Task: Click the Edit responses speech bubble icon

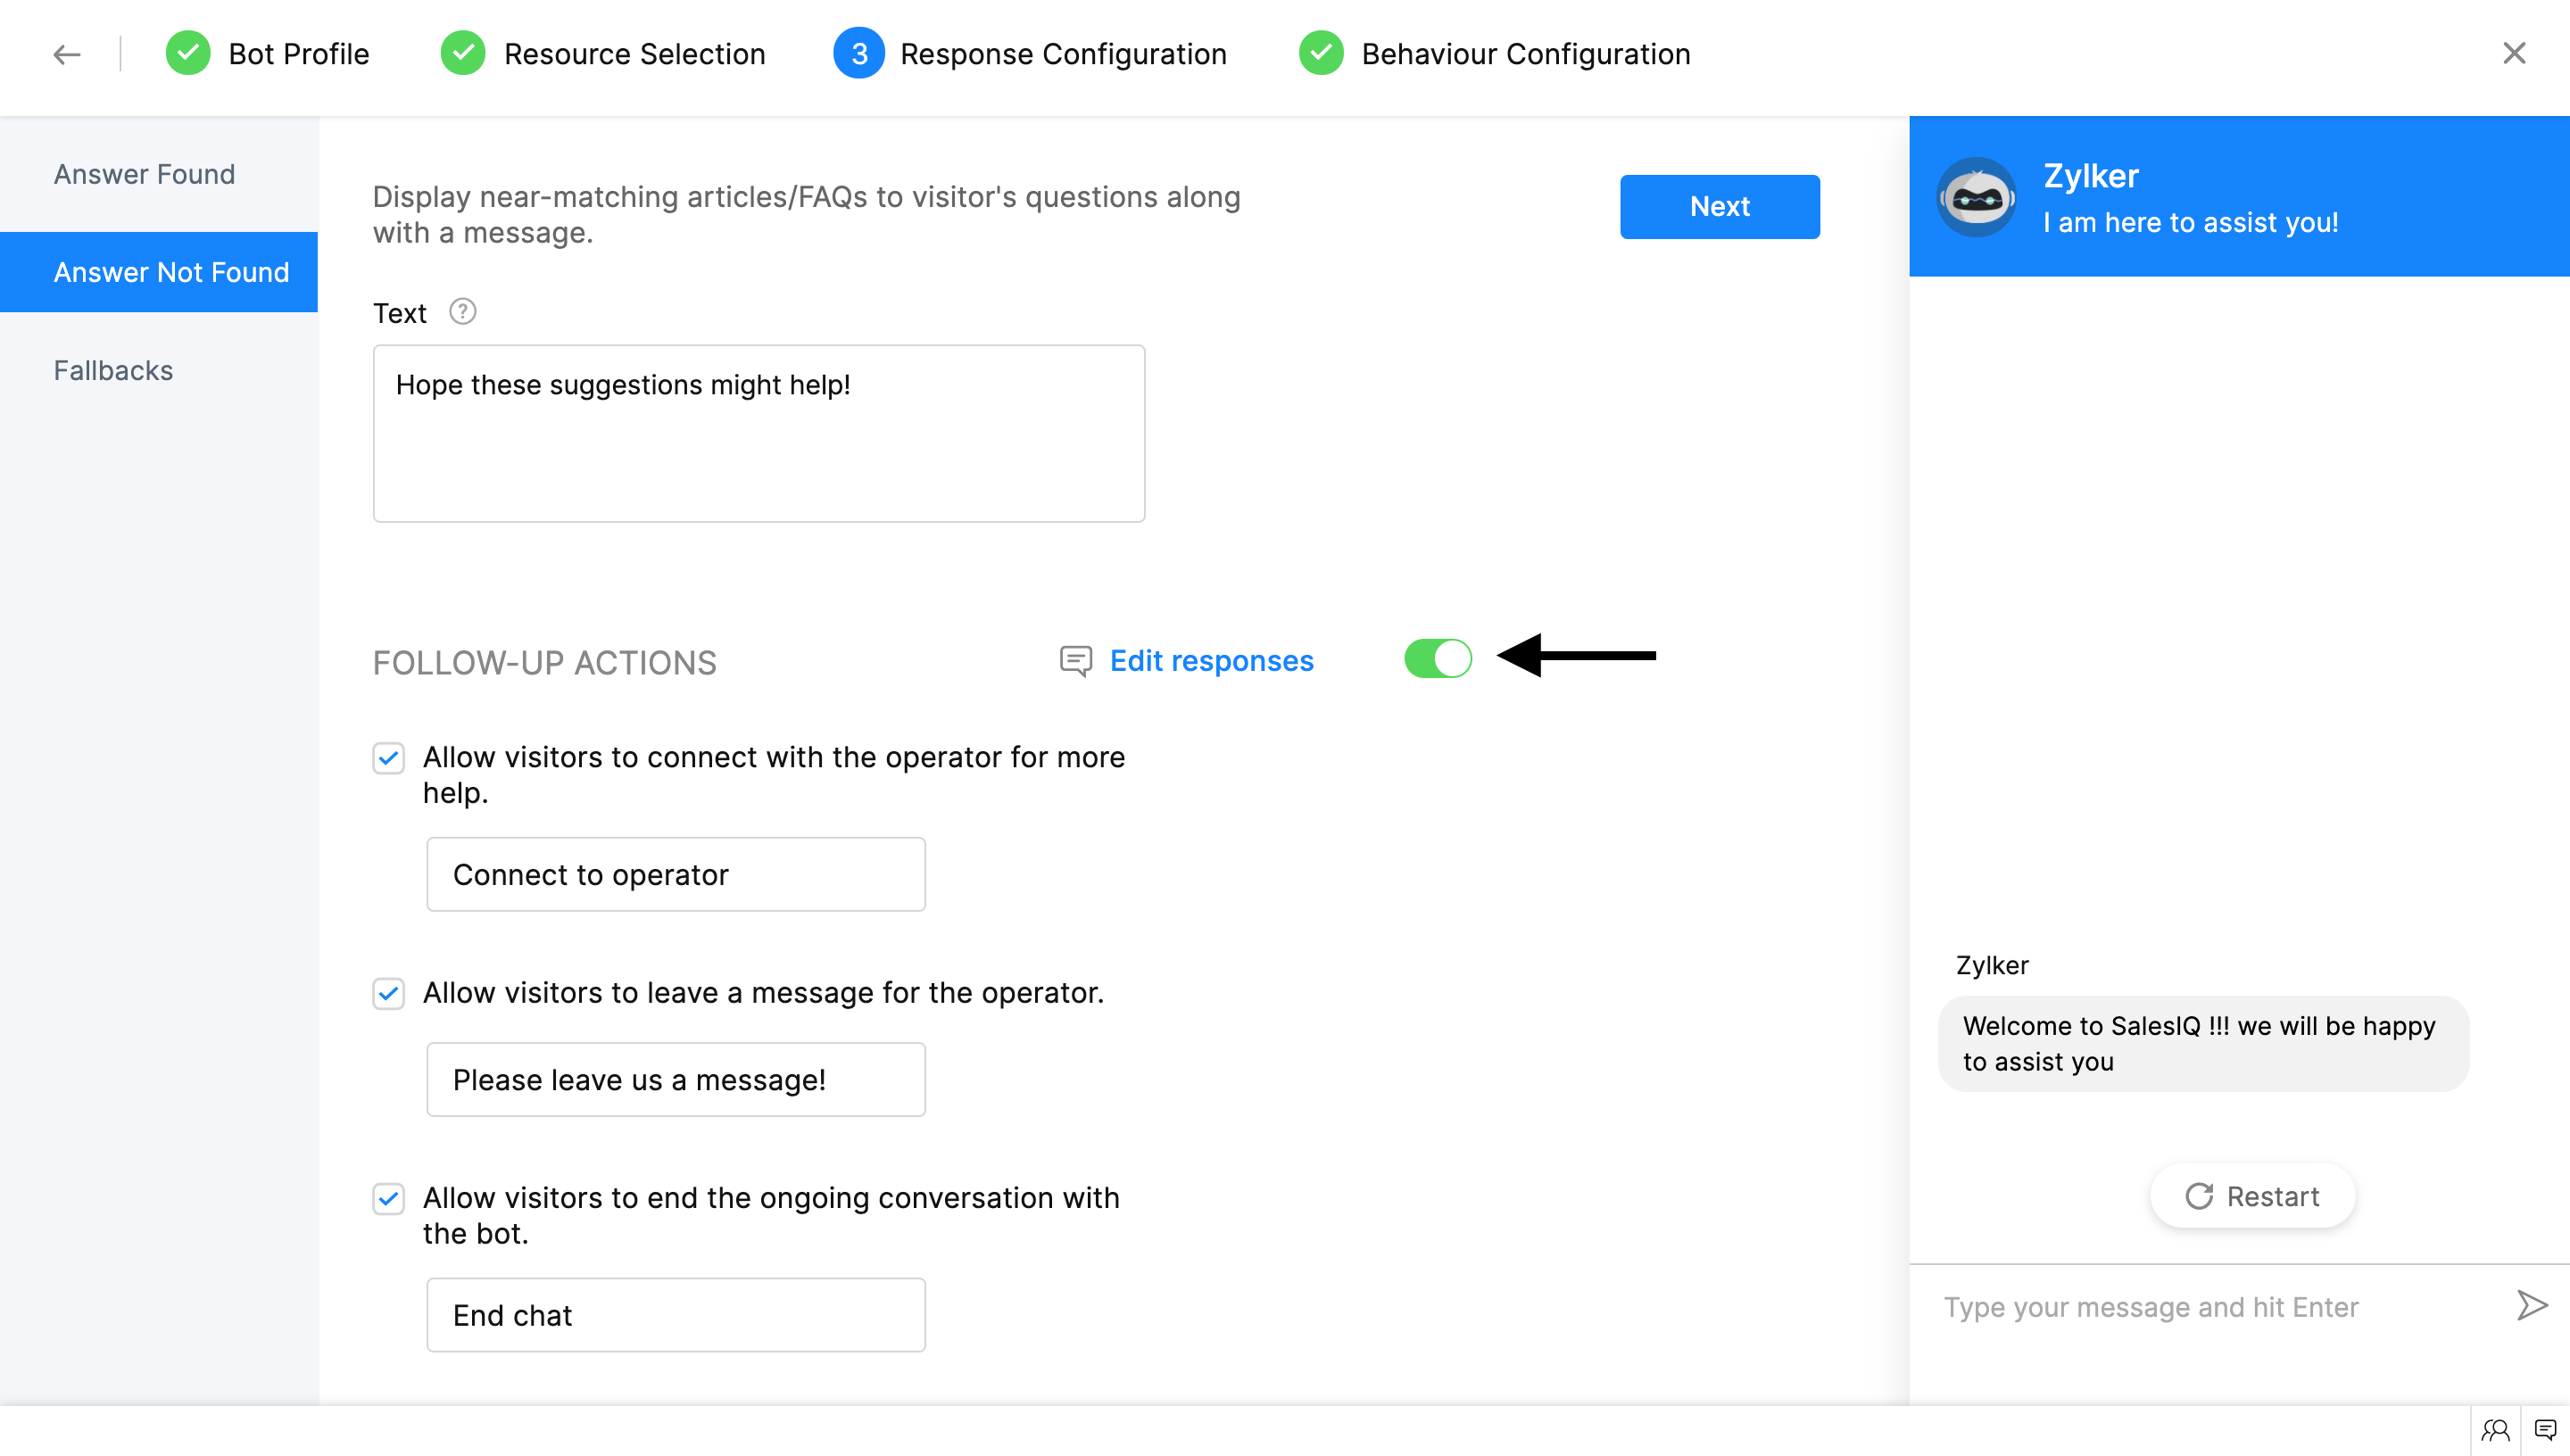Action: point(1075,661)
